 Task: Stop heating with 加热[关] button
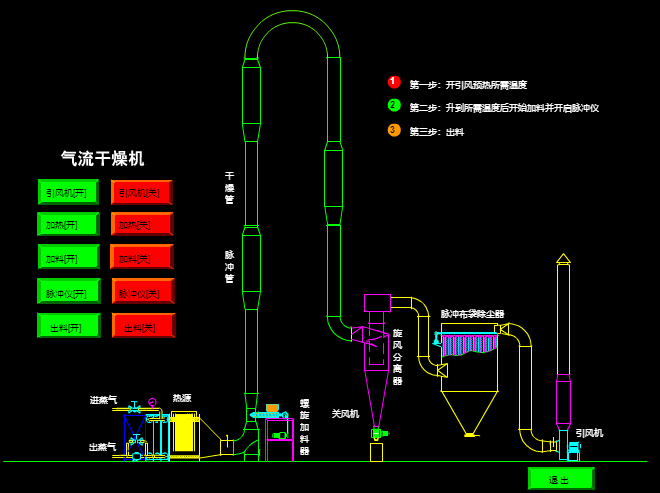[x=142, y=224]
